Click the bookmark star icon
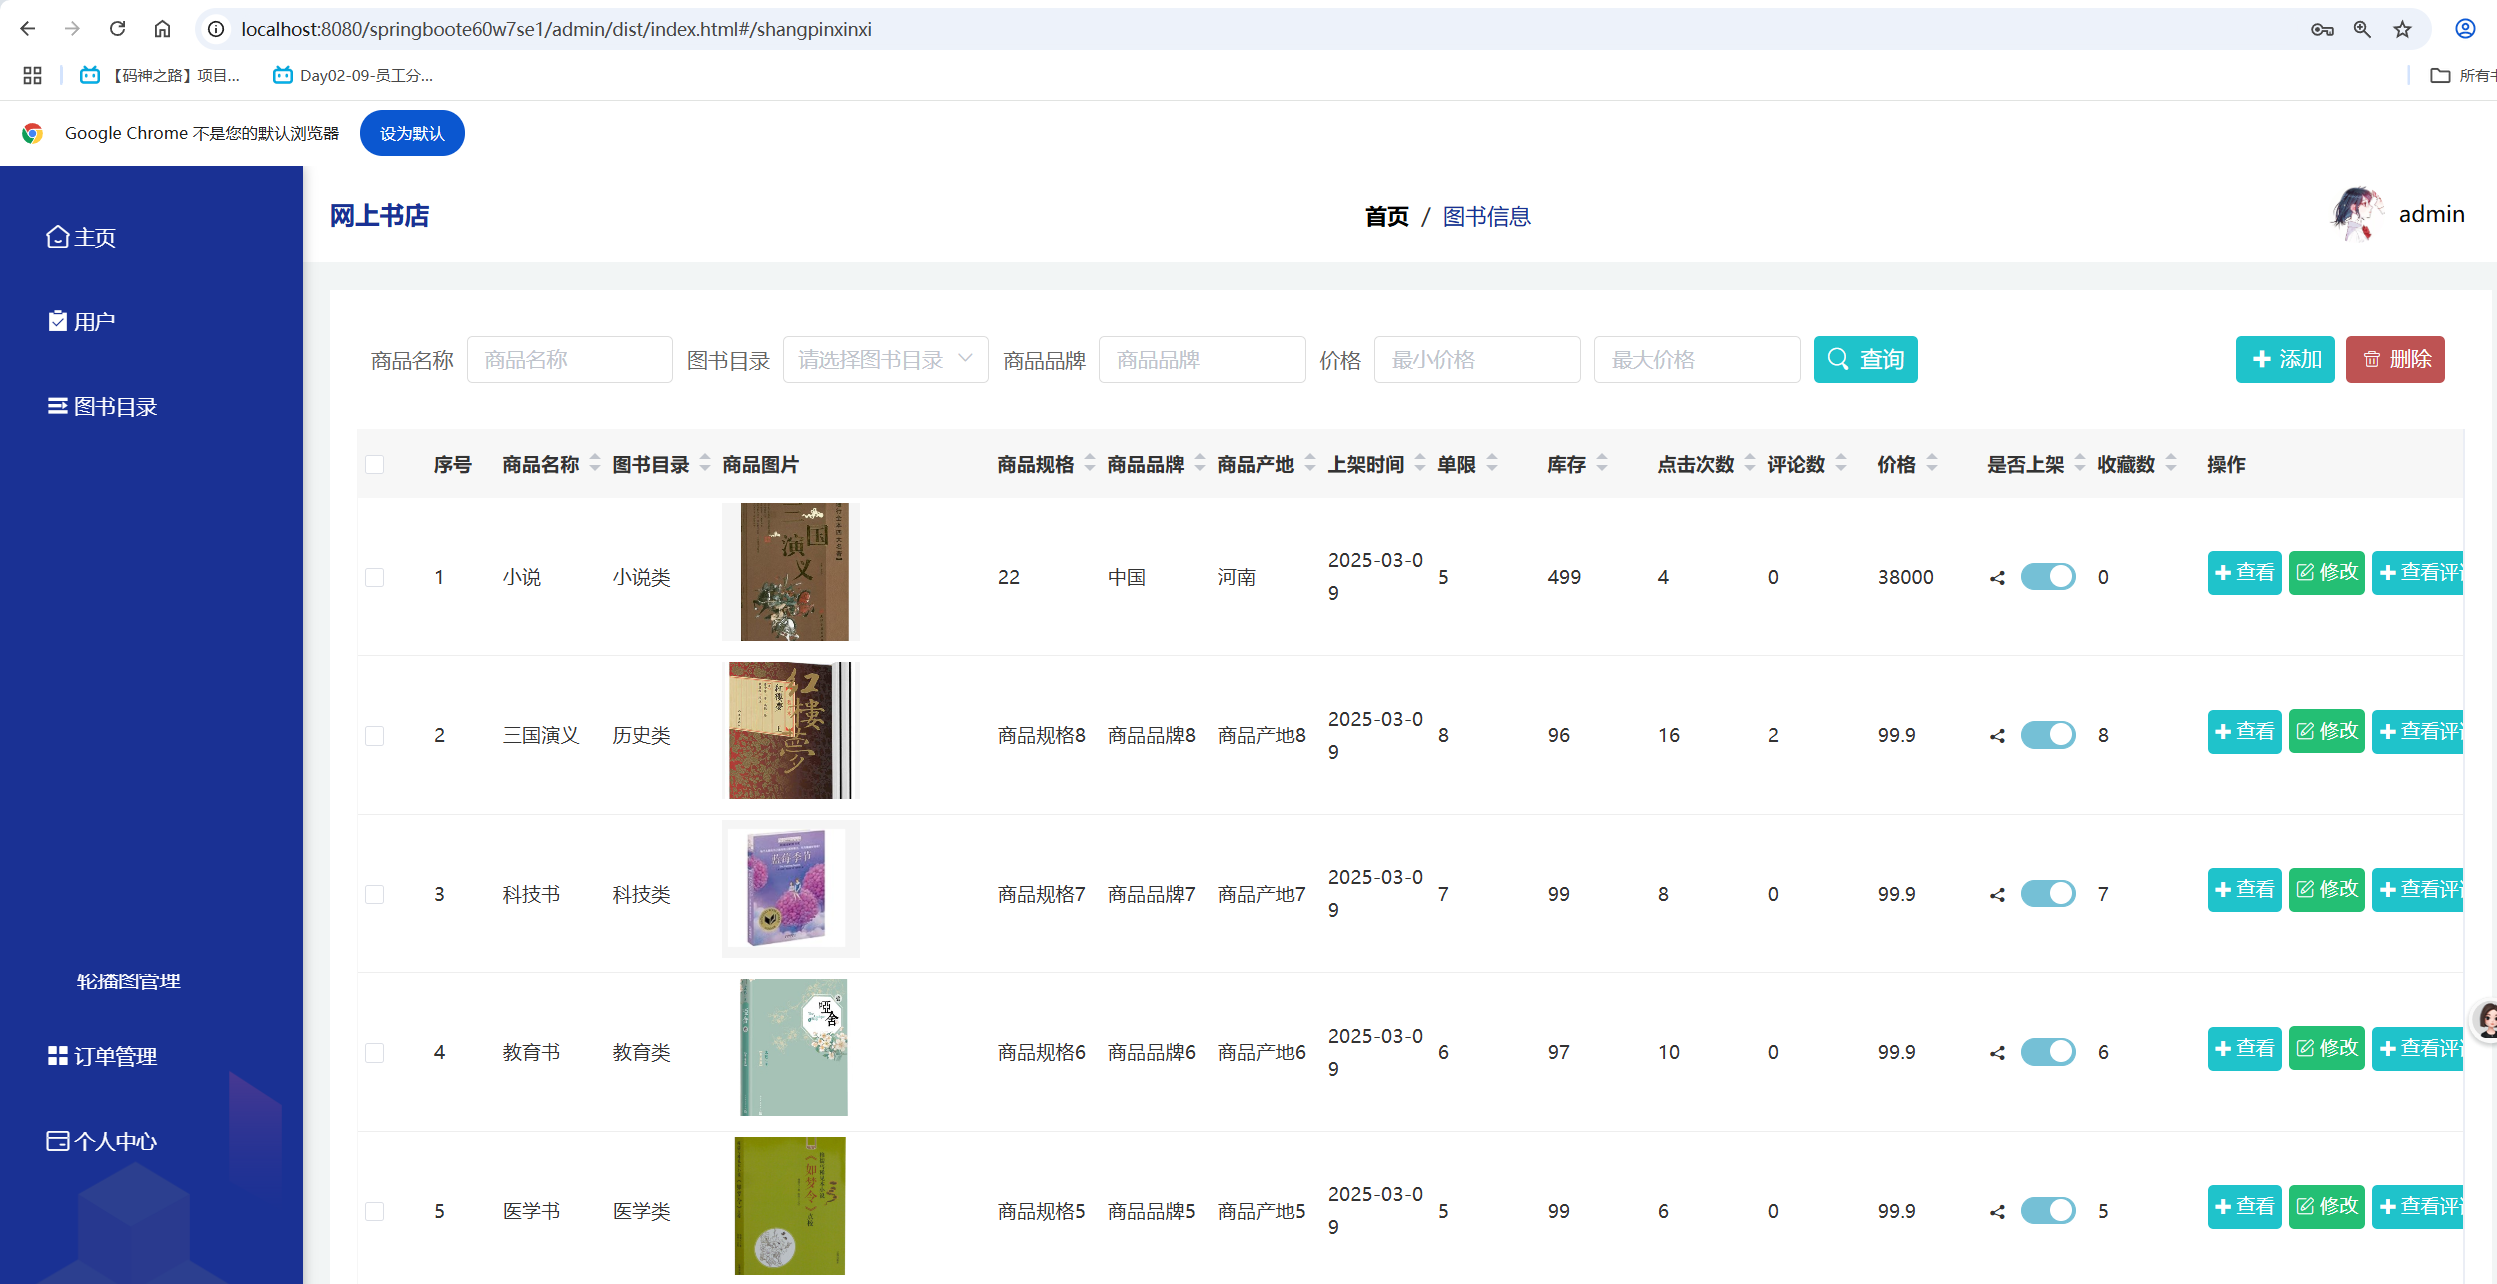 click(2402, 29)
